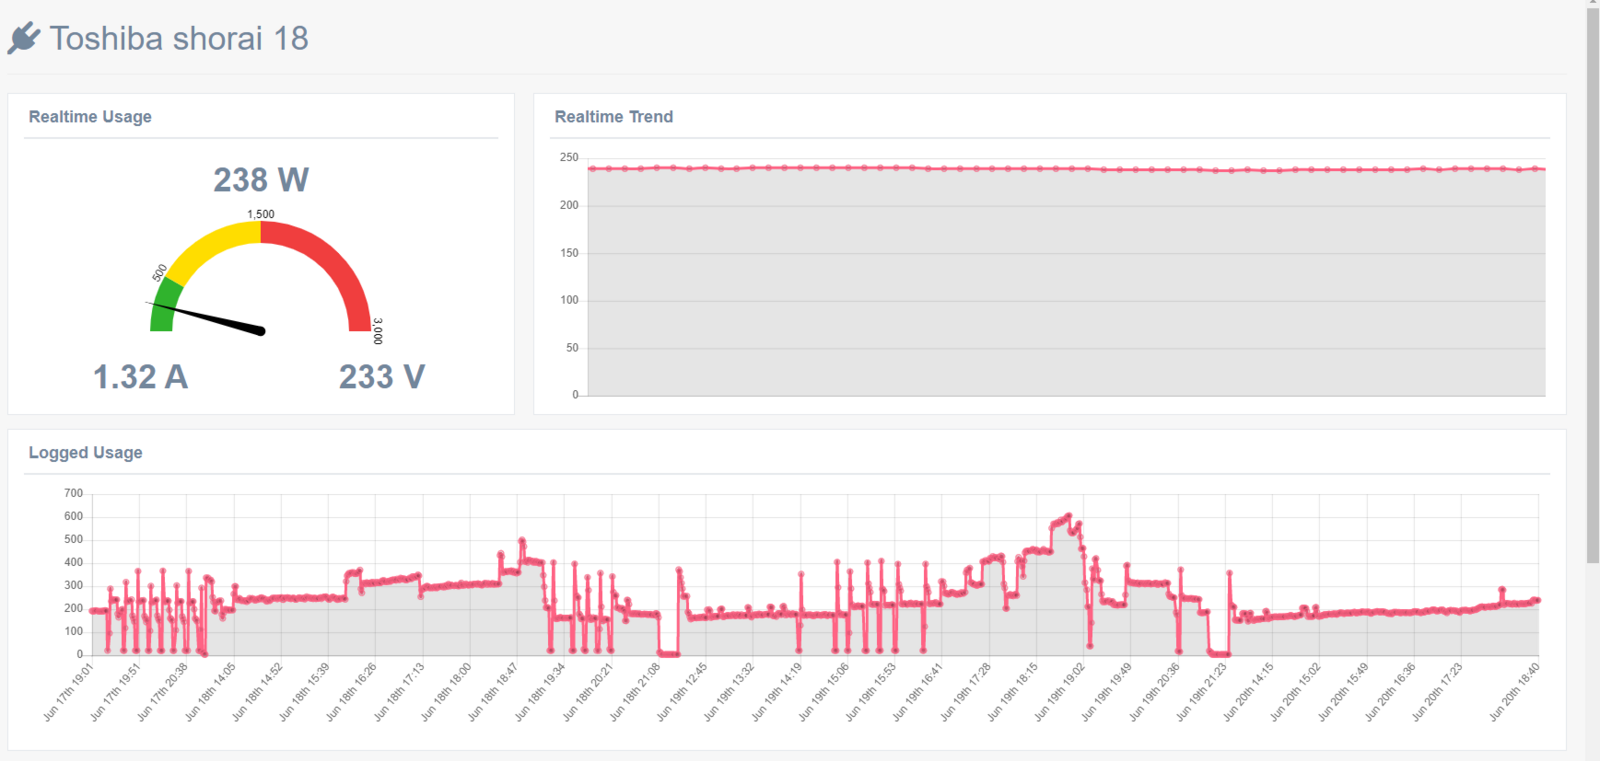Click the 'Jun 19th 14:19' time label
The height and width of the screenshot is (761, 1600).
[x=777, y=691]
